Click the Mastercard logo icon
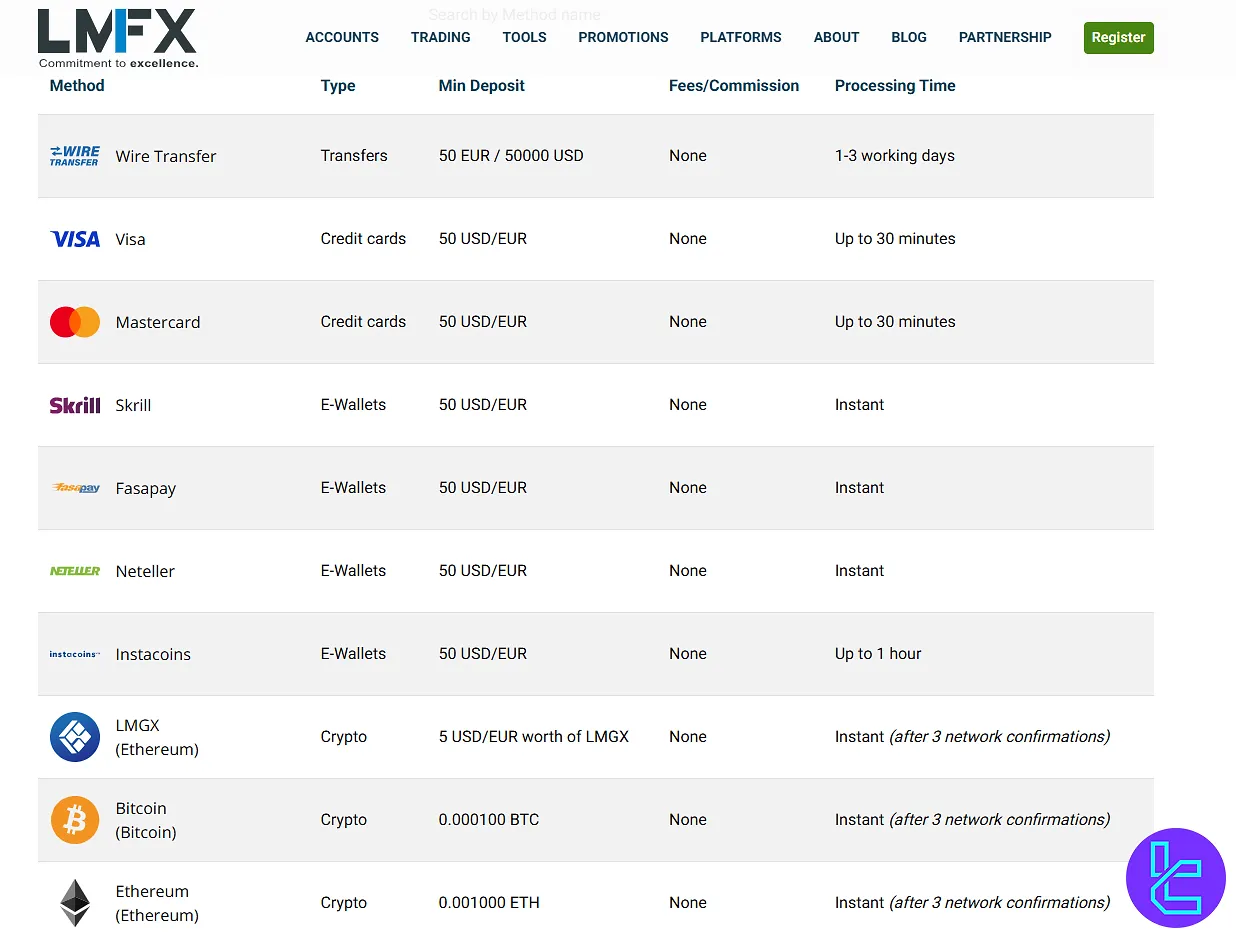1236x938 pixels. coord(75,322)
